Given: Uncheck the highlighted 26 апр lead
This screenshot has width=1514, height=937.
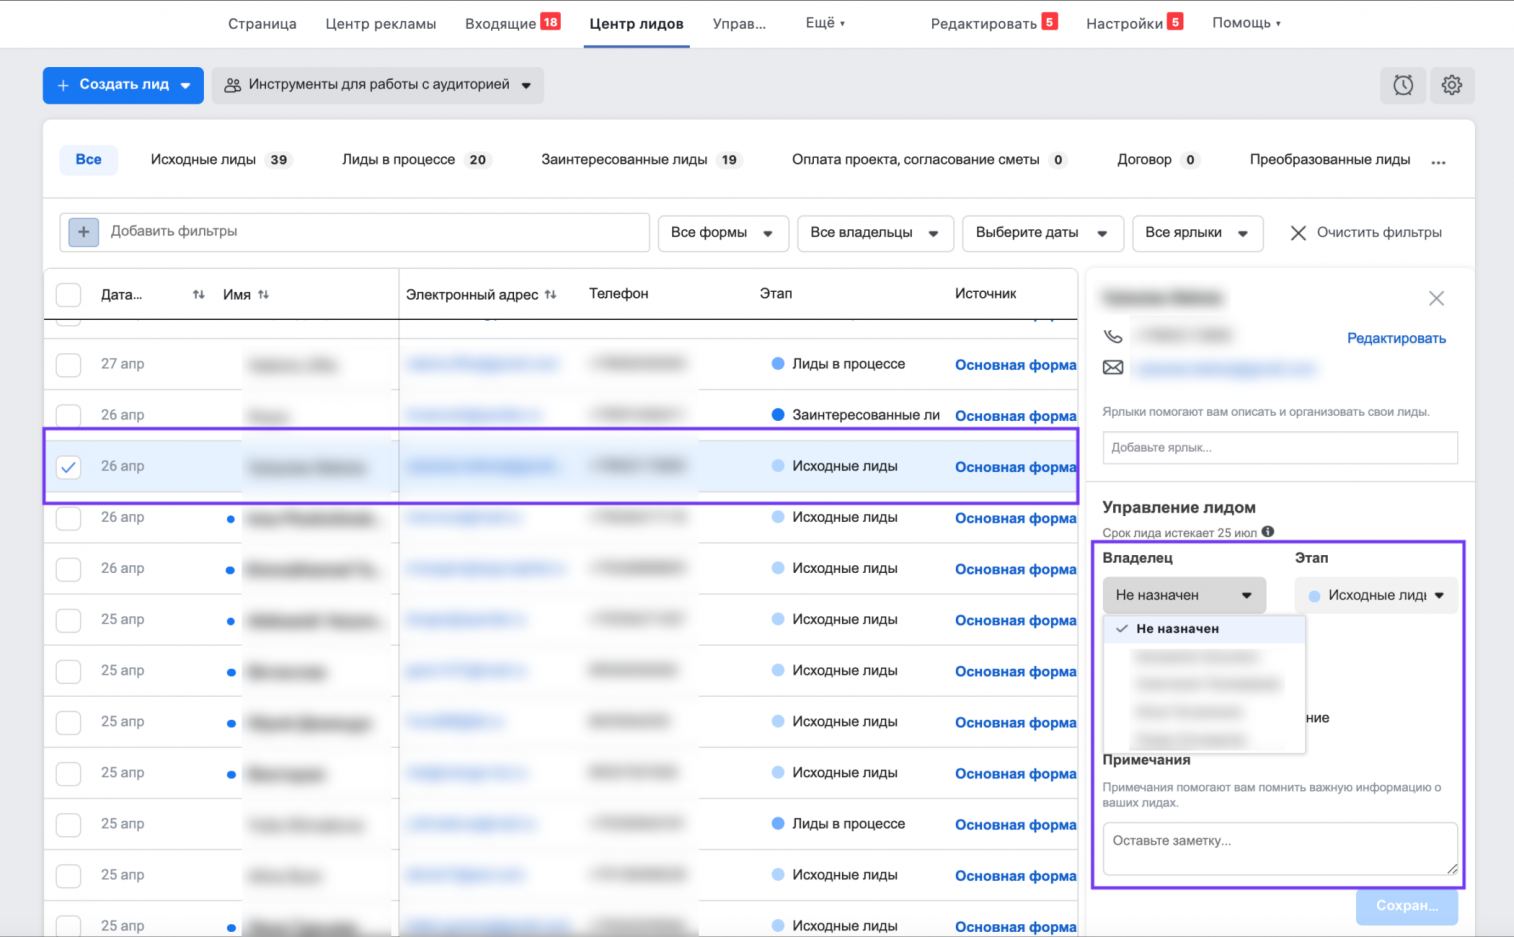Looking at the screenshot, I should 68,467.
